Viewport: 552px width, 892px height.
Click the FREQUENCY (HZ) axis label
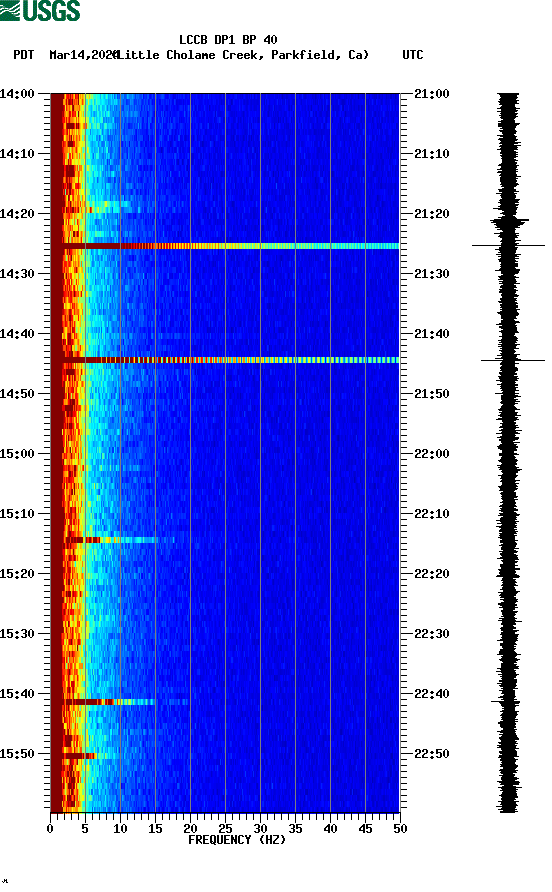[x=237, y=840]
